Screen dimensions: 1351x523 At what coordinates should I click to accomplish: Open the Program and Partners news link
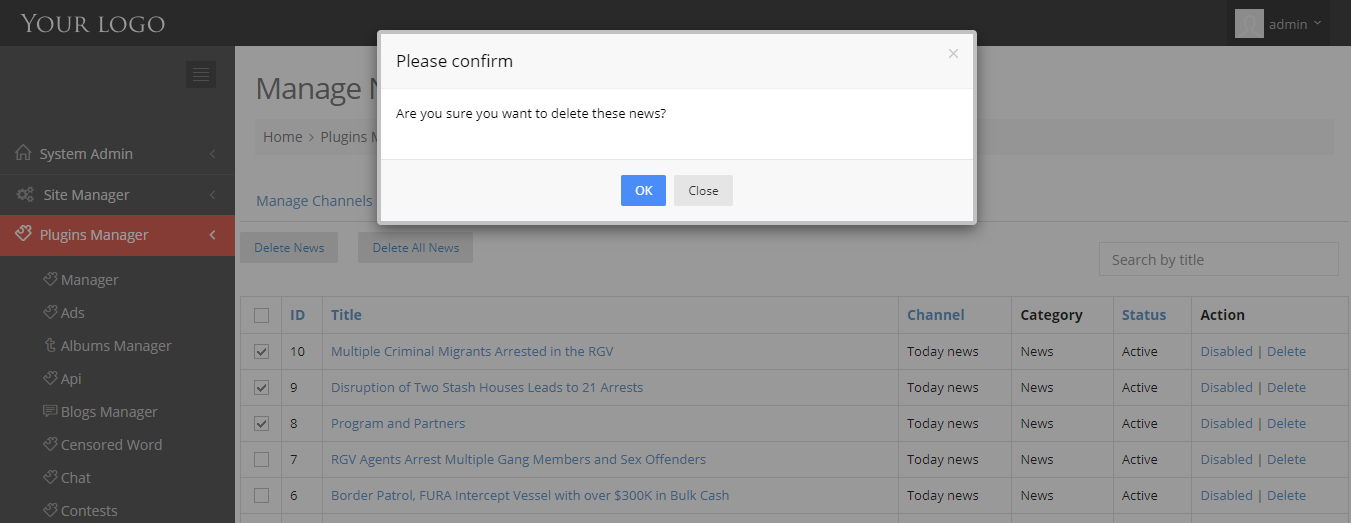(x=398, y=423)
